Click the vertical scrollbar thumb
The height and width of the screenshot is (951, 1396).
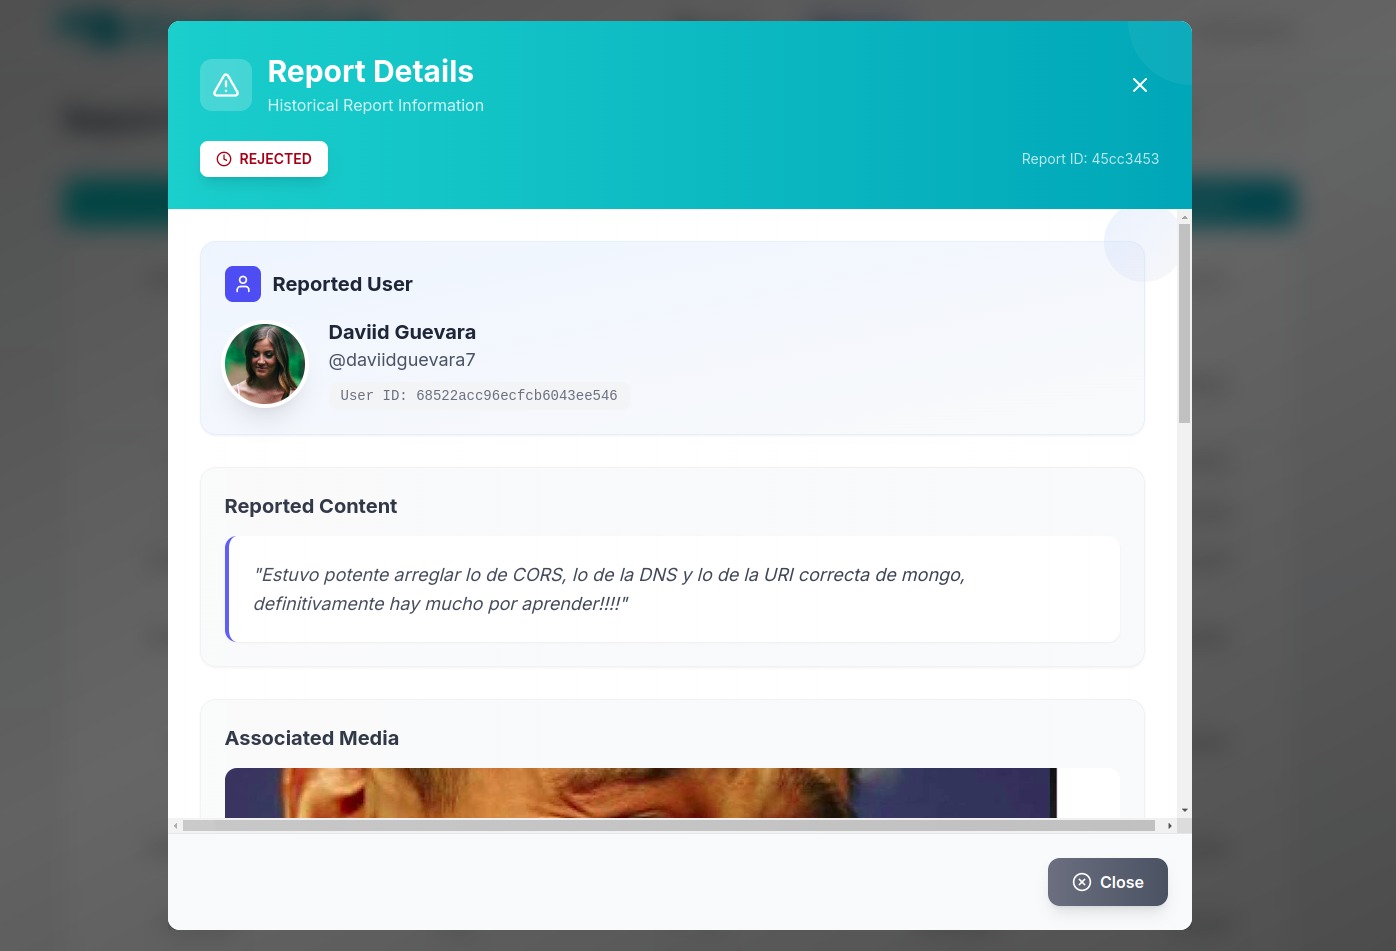pos(1185,320)
